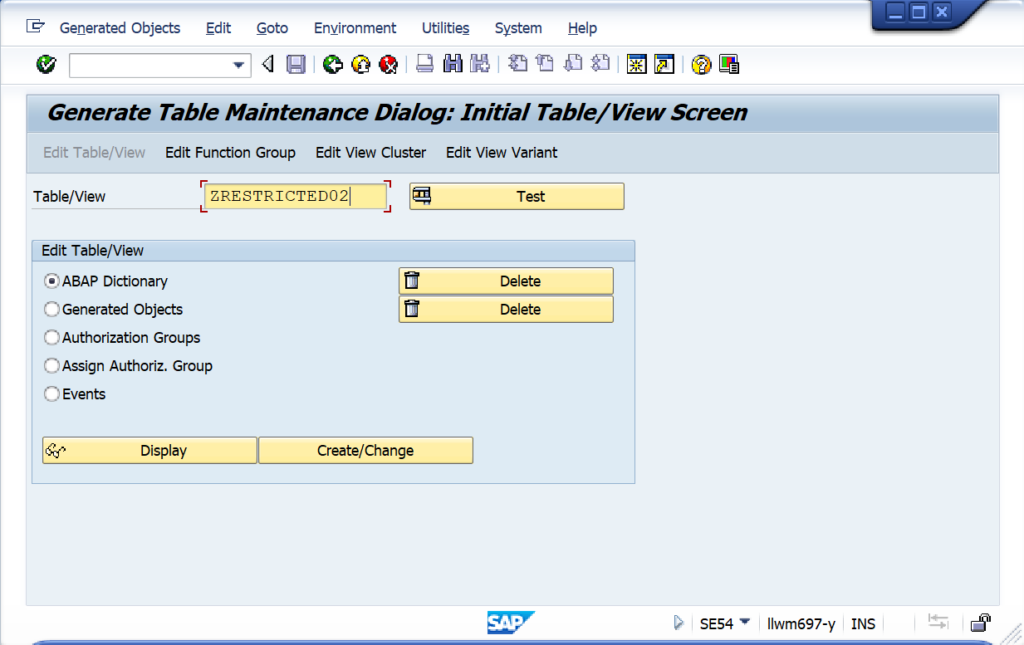The image size is (1024, 645).
Task: Click the Find (binoculars) icon
Action: tap(450, 64)
